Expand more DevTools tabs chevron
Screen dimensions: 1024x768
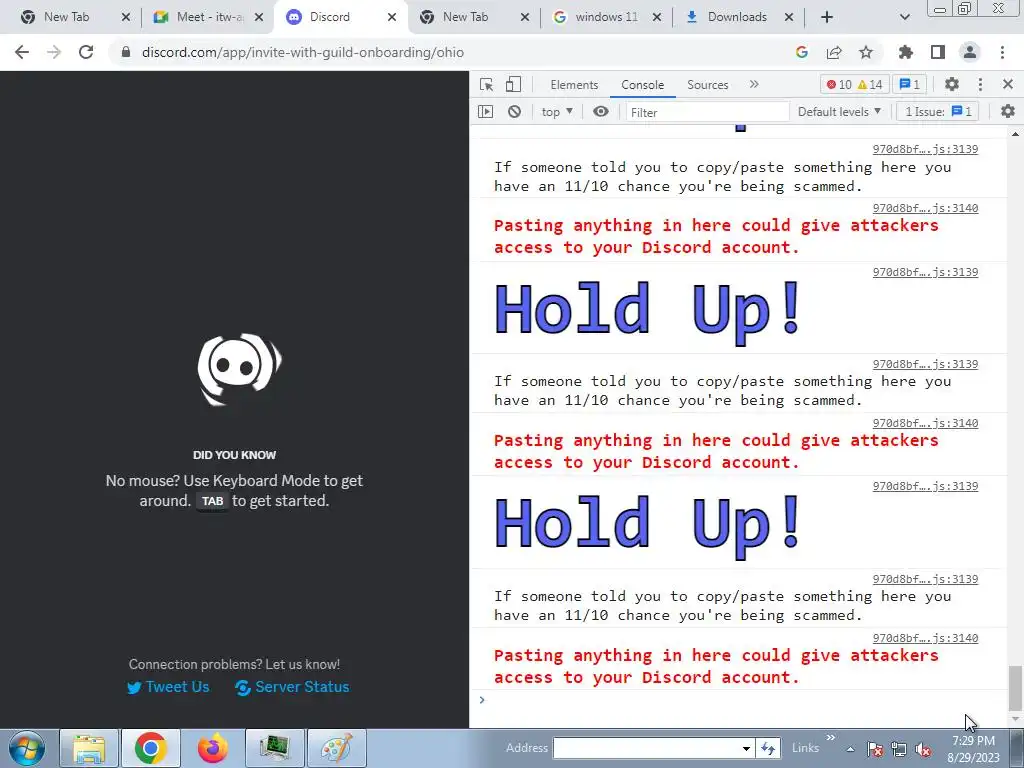[754, 84]
